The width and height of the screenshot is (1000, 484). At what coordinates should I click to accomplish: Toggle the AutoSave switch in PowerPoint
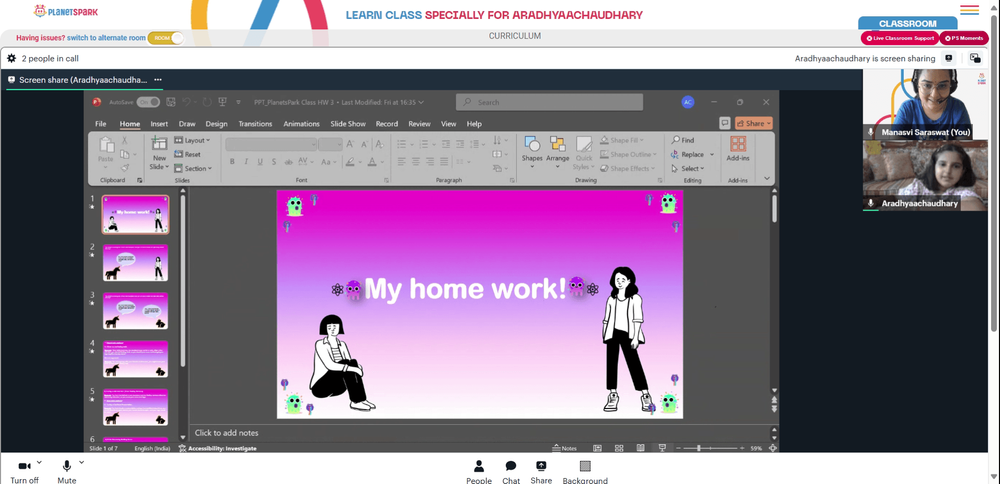point(148,102)
